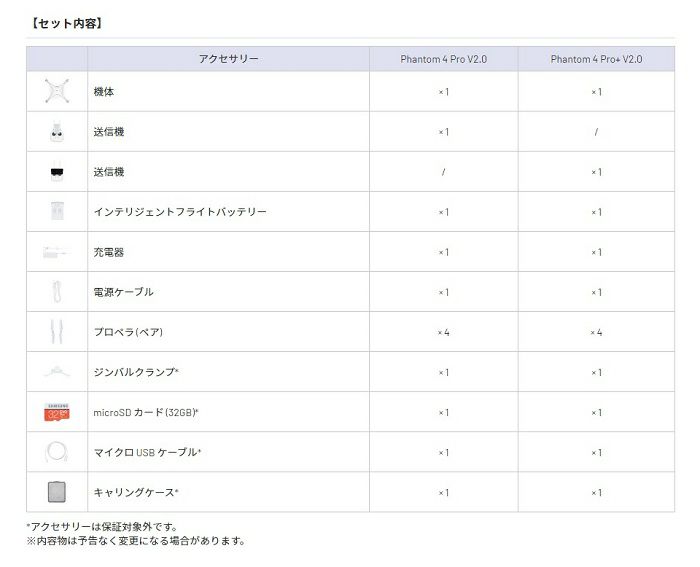The height and width of the screenshot is (567, 700).
Task: Click the charger (充電器) icon
Action: click(x=56, y=252)
